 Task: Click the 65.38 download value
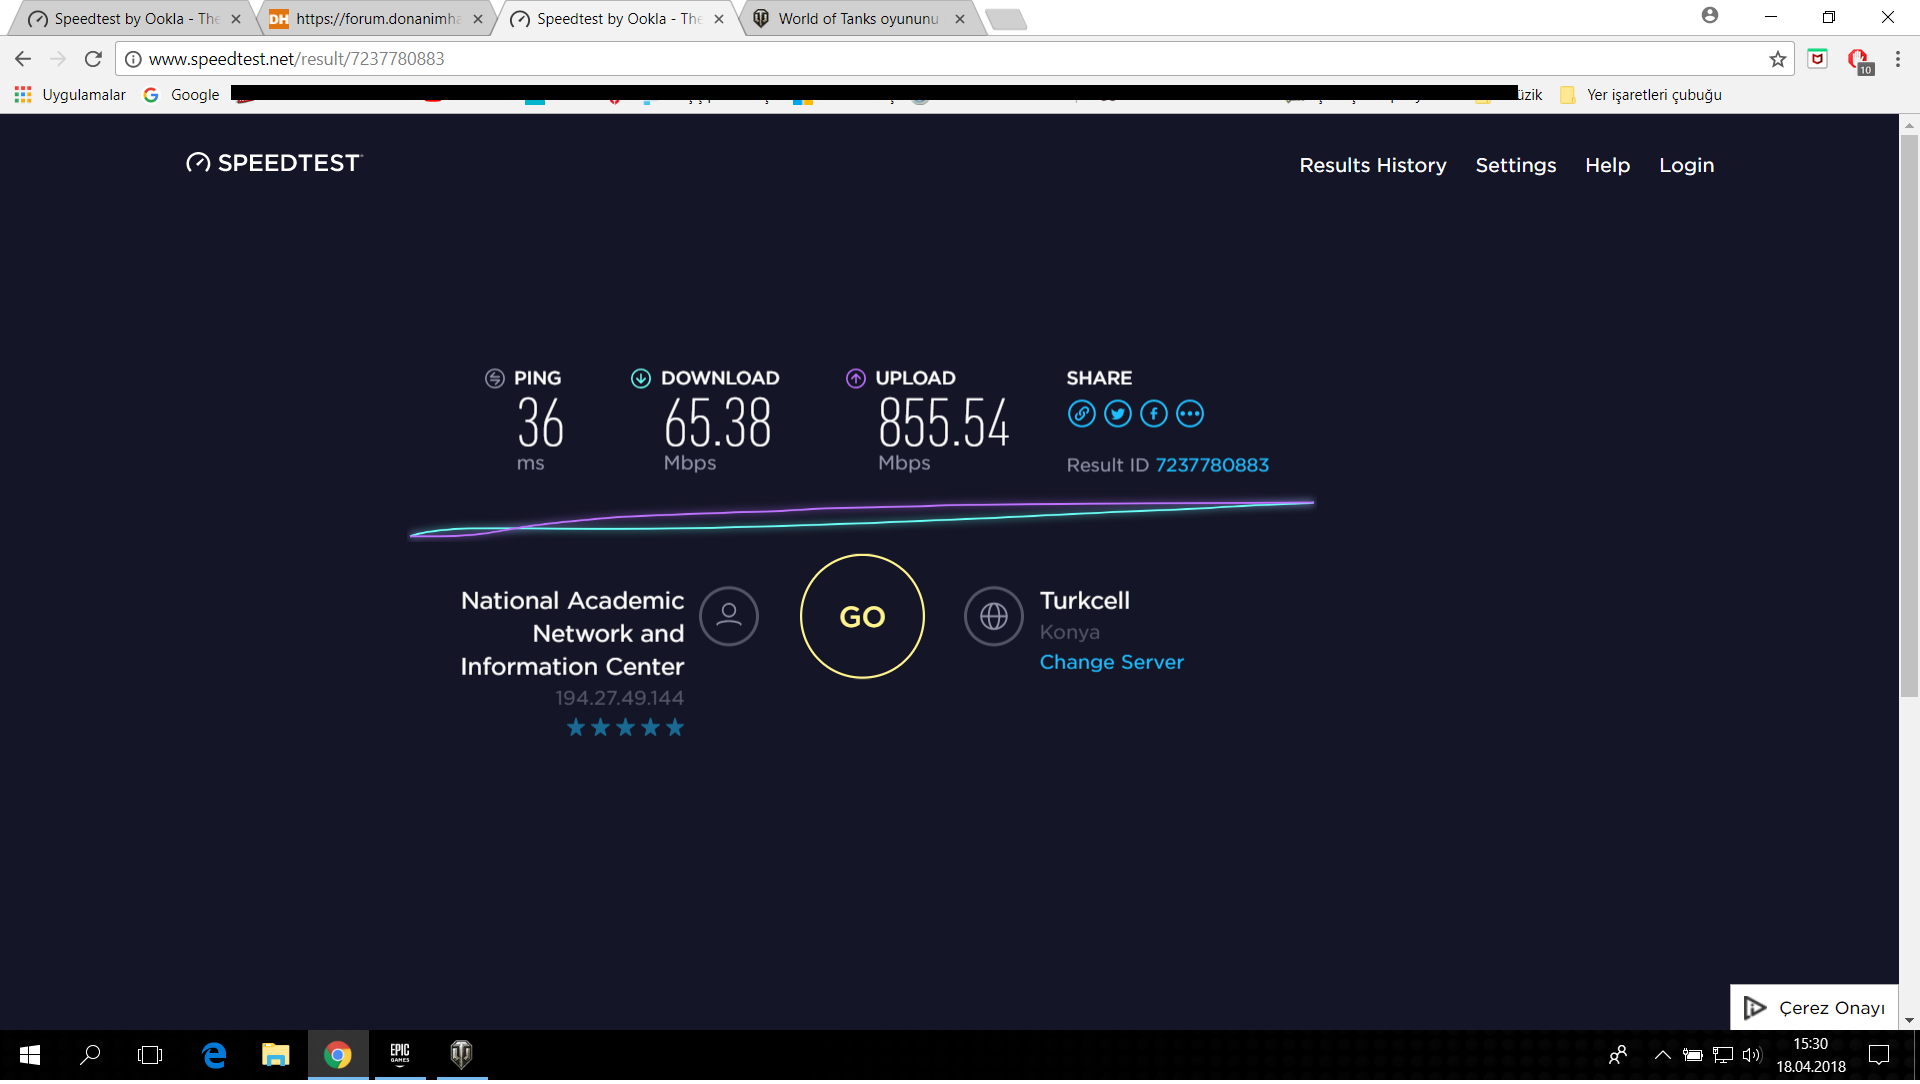pos(717,423)
